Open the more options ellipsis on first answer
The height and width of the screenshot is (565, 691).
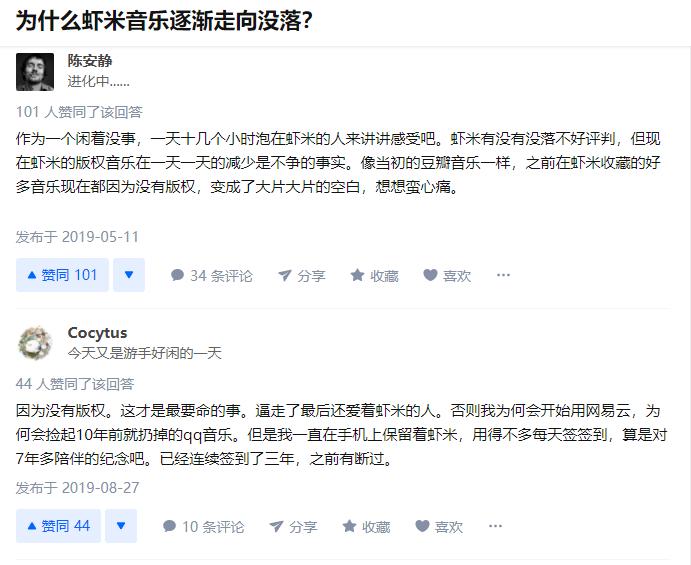tap(503, 275)
